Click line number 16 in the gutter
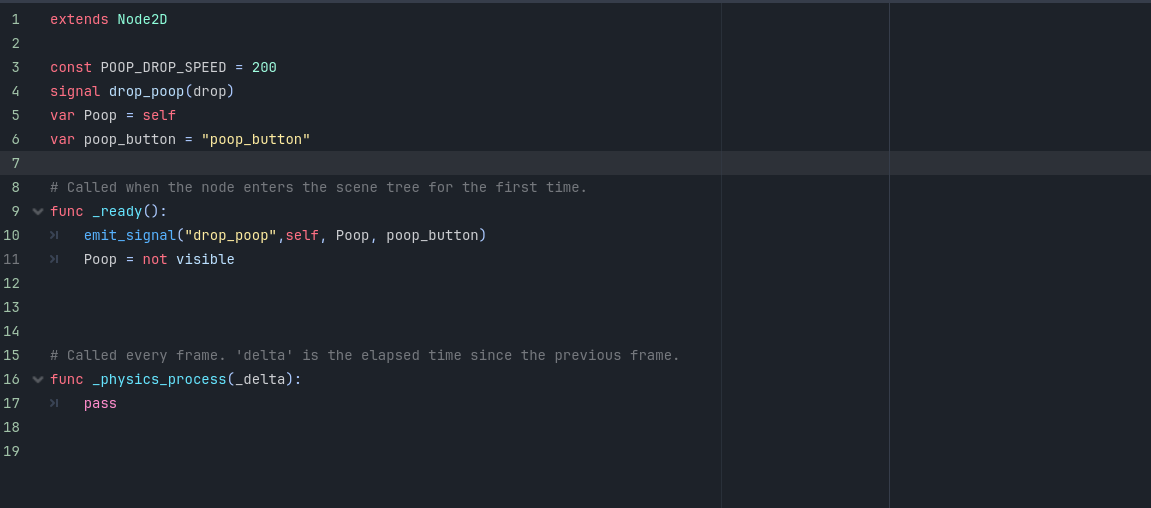Viewport: 1151px width, 508px height. pos(12,380)
